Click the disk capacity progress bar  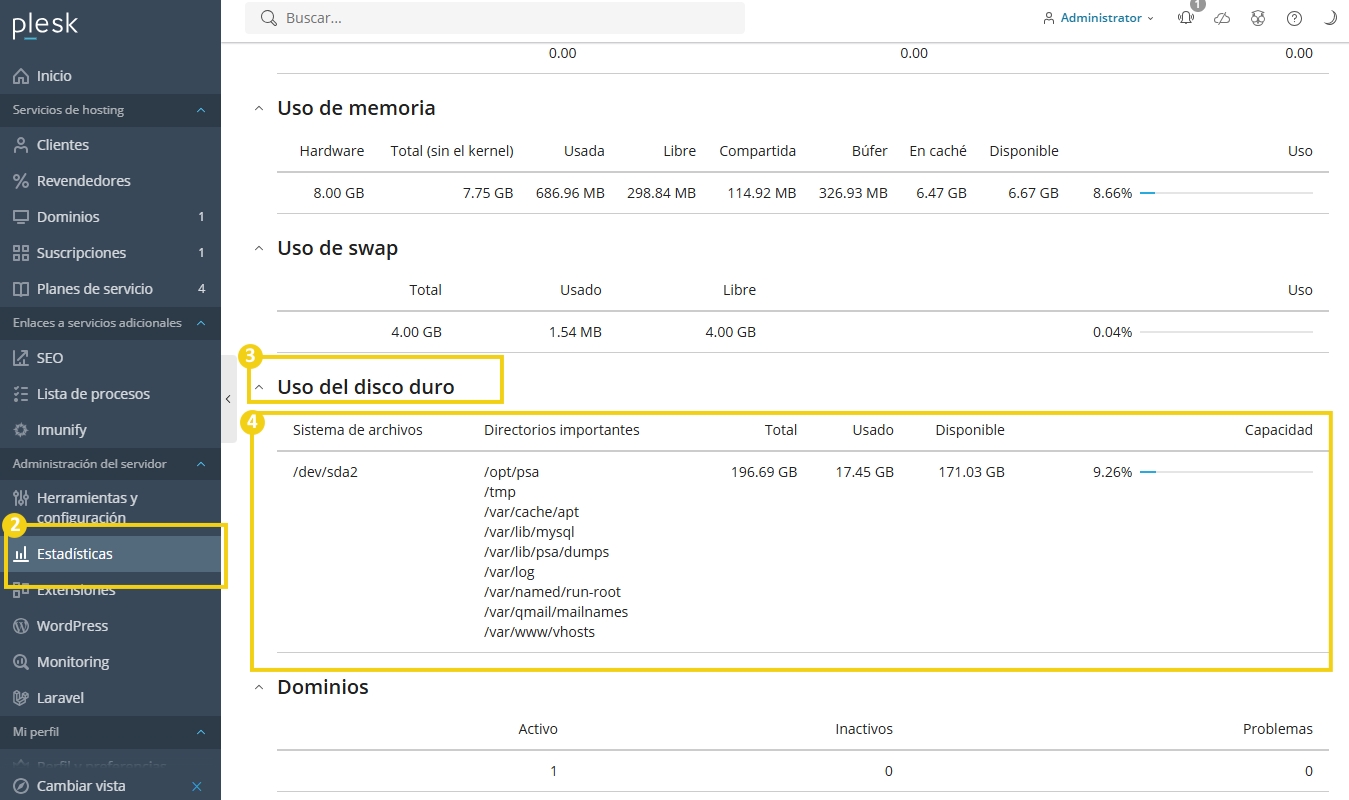point(1226,472)
